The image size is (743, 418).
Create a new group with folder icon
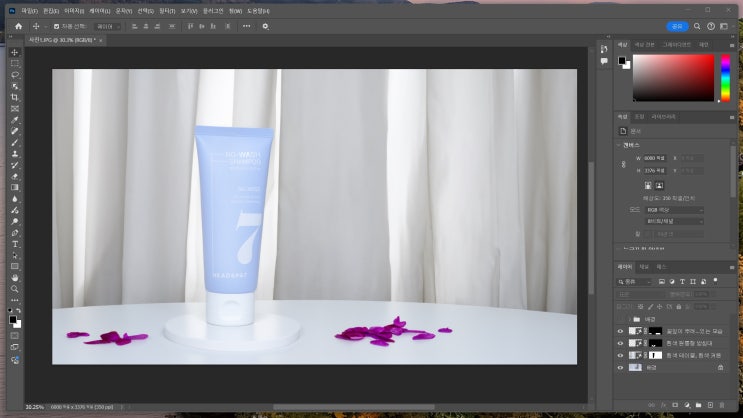[698, 405]
